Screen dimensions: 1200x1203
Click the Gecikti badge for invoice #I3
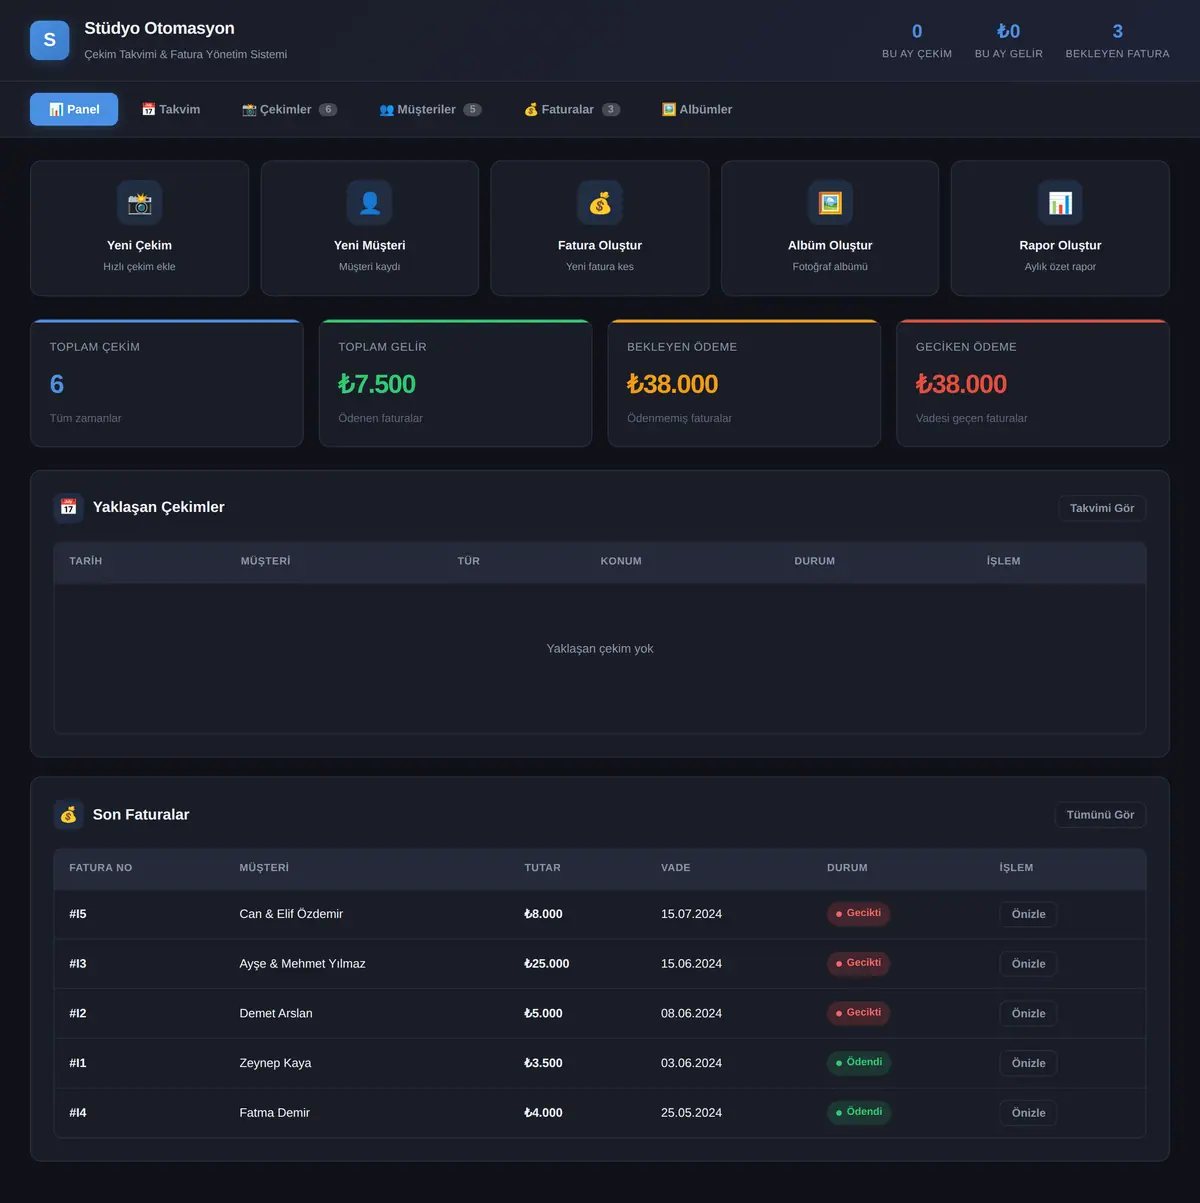(858, 963)
